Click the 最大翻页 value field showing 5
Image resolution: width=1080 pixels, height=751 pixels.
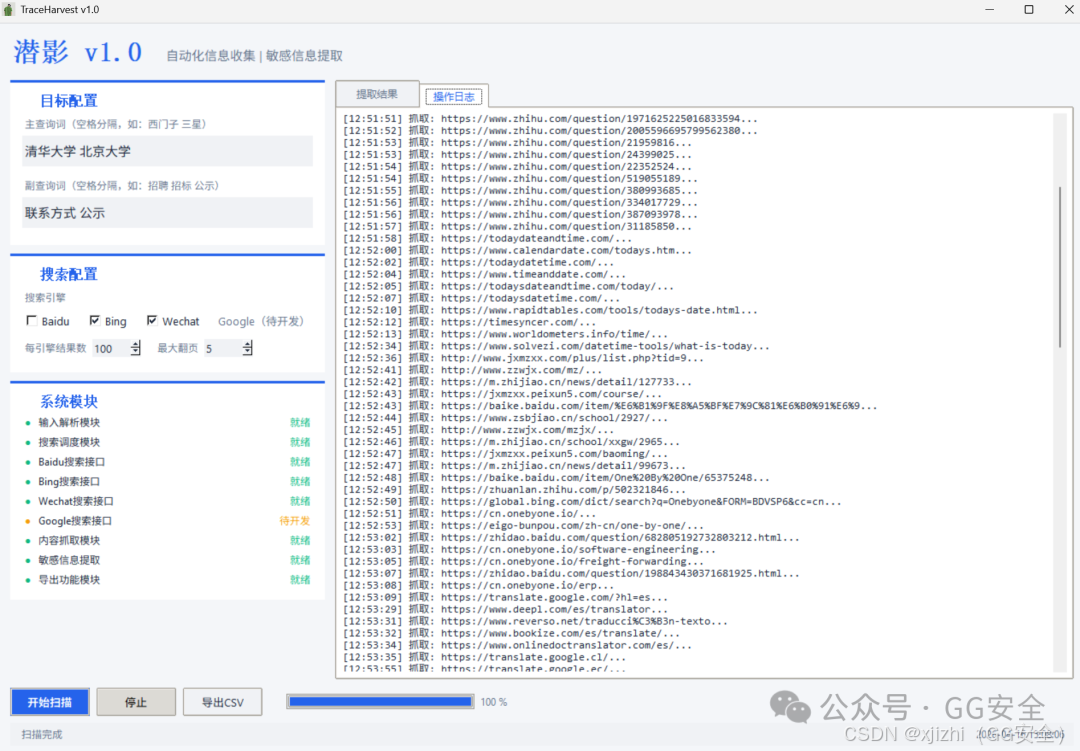pos(223,349)
